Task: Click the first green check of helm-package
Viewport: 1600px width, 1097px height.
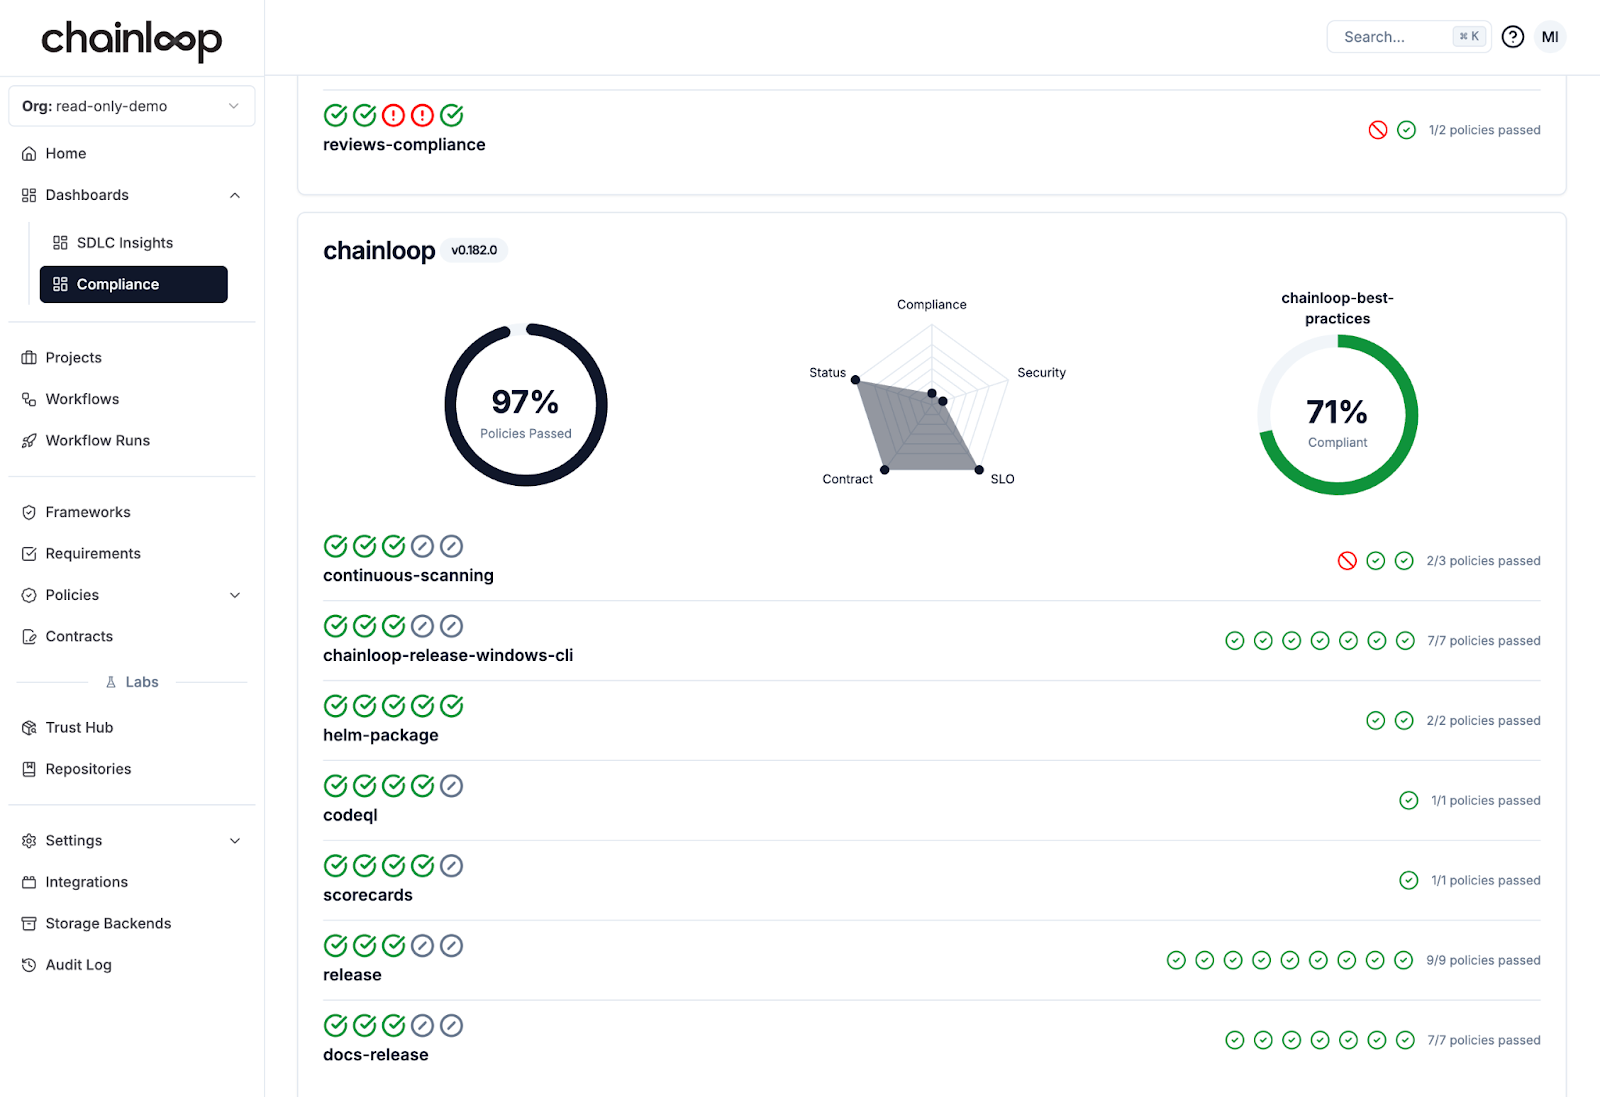Action: pyautogui.click(x=336, y=706)
